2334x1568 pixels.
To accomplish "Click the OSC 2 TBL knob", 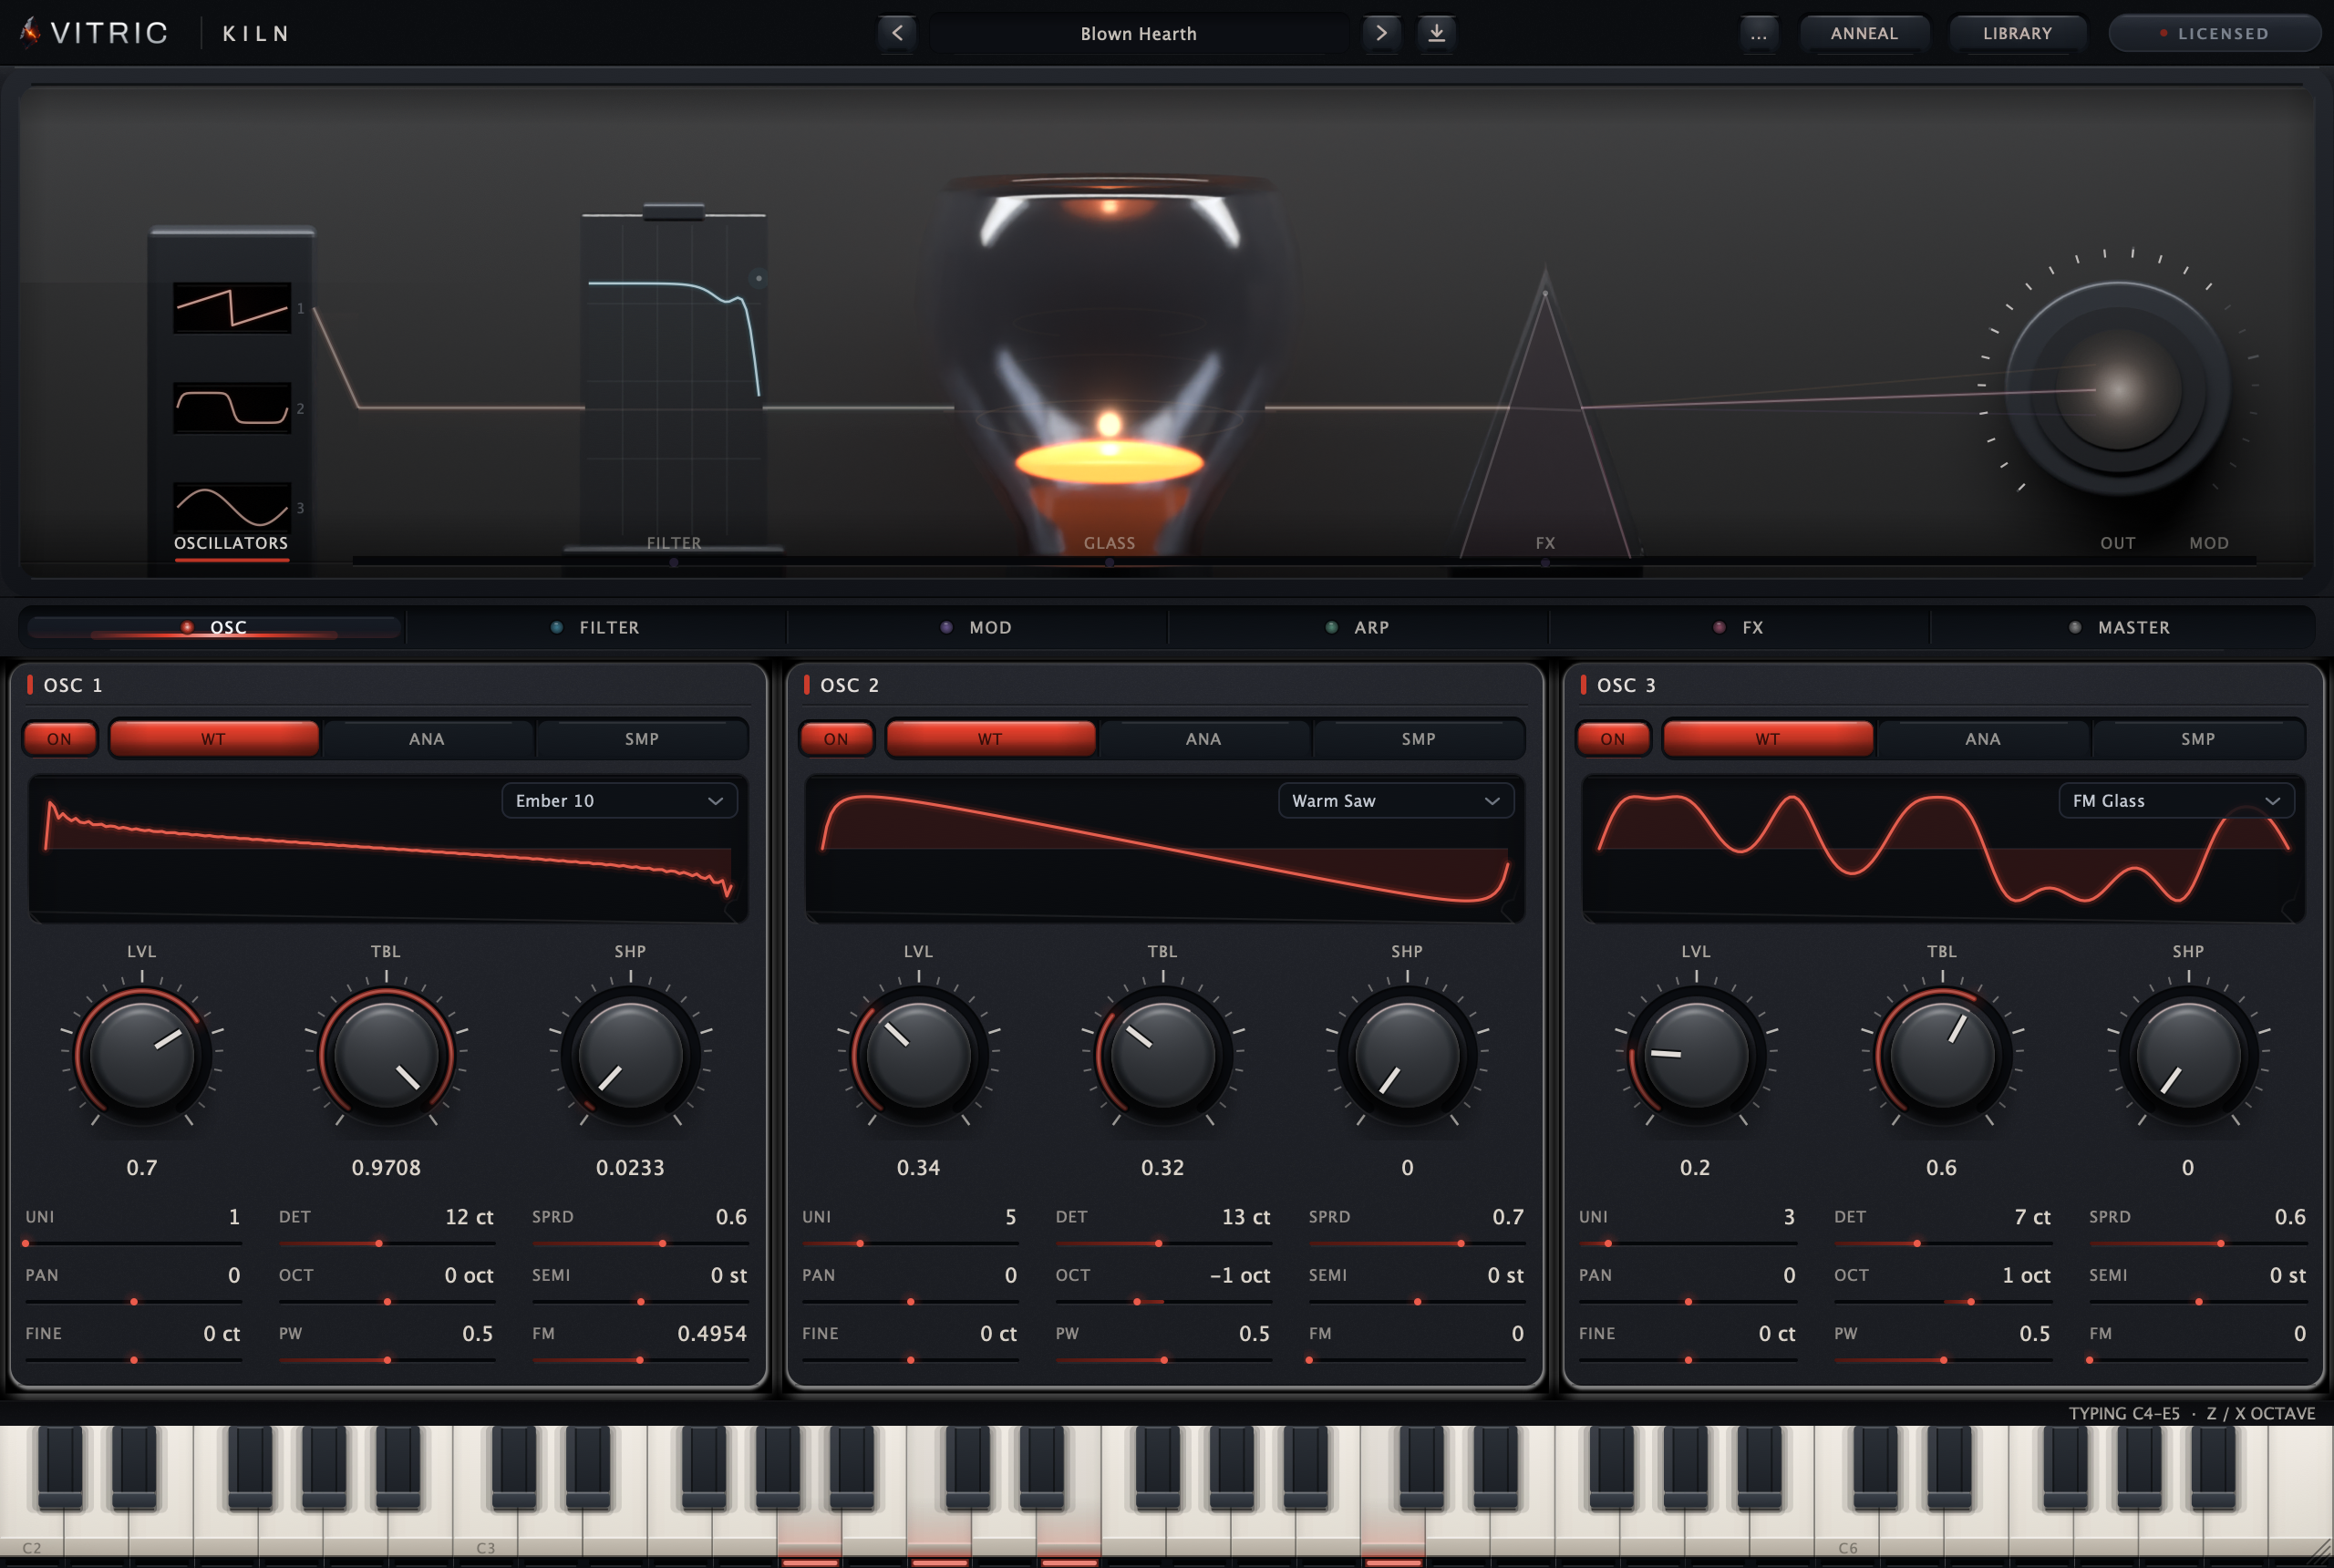I will pos(1162,1054).
